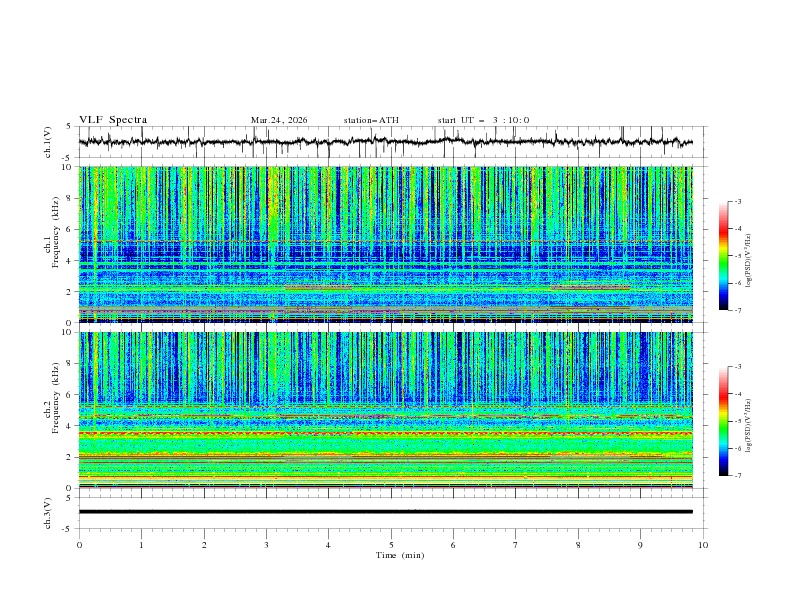The image size is (792, 612).
Task: Click time axis tick label '3'
Action: click(x=266, y=545)
